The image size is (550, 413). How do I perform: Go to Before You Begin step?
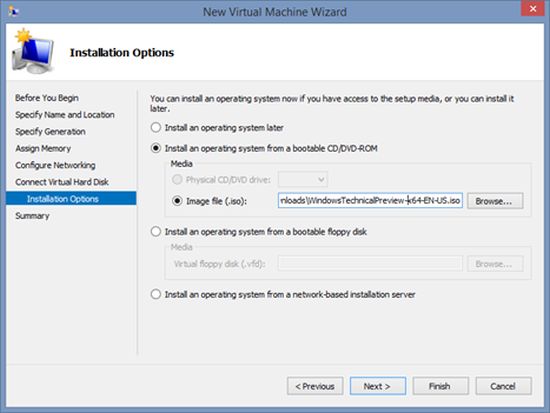coord(47,98)
